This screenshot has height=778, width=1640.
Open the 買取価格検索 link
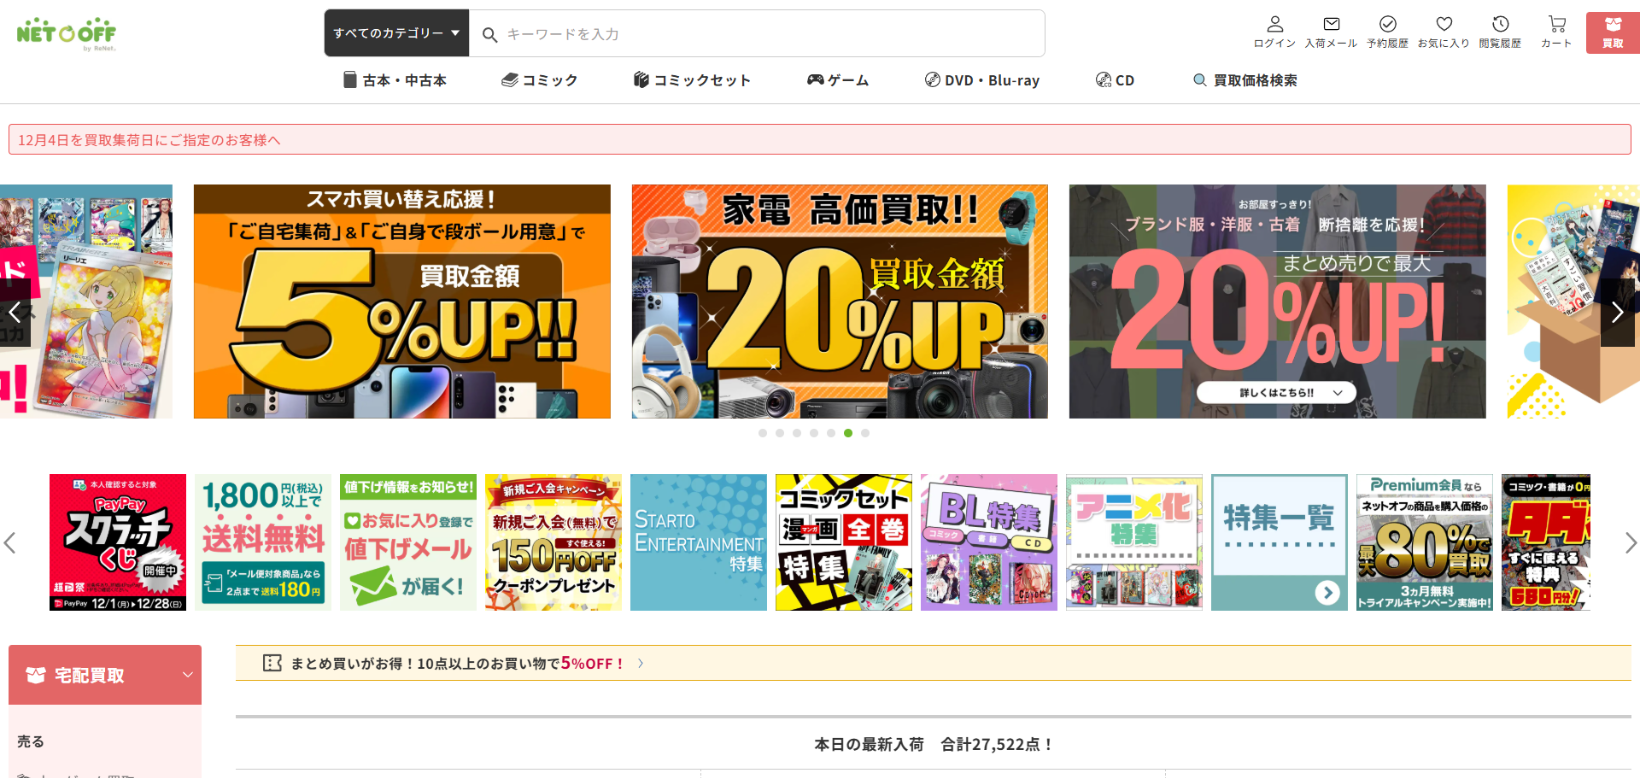(x=1245, y=80)
